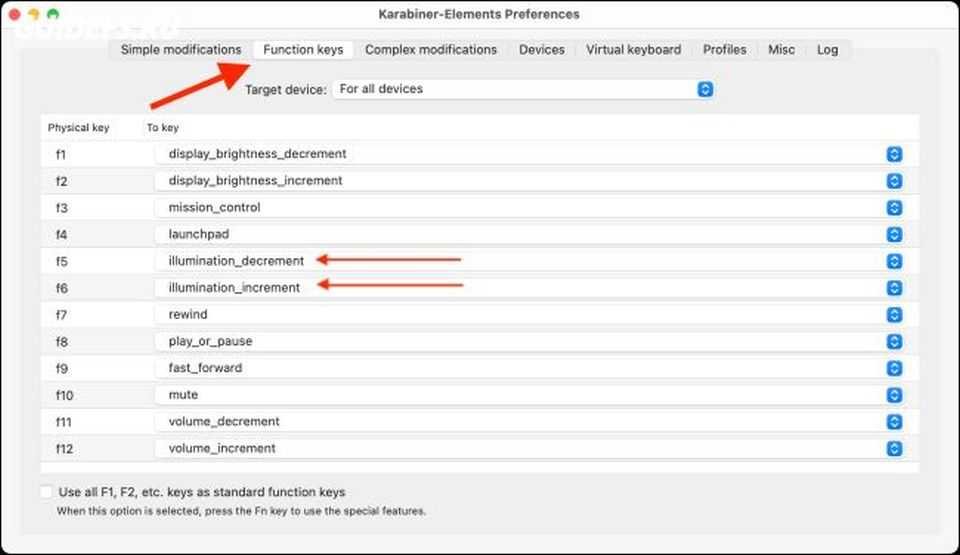The width and height of the screenshot is (960, 555).
Task: Open the Complex modifications tab
Action: click(x=430, y=49)
